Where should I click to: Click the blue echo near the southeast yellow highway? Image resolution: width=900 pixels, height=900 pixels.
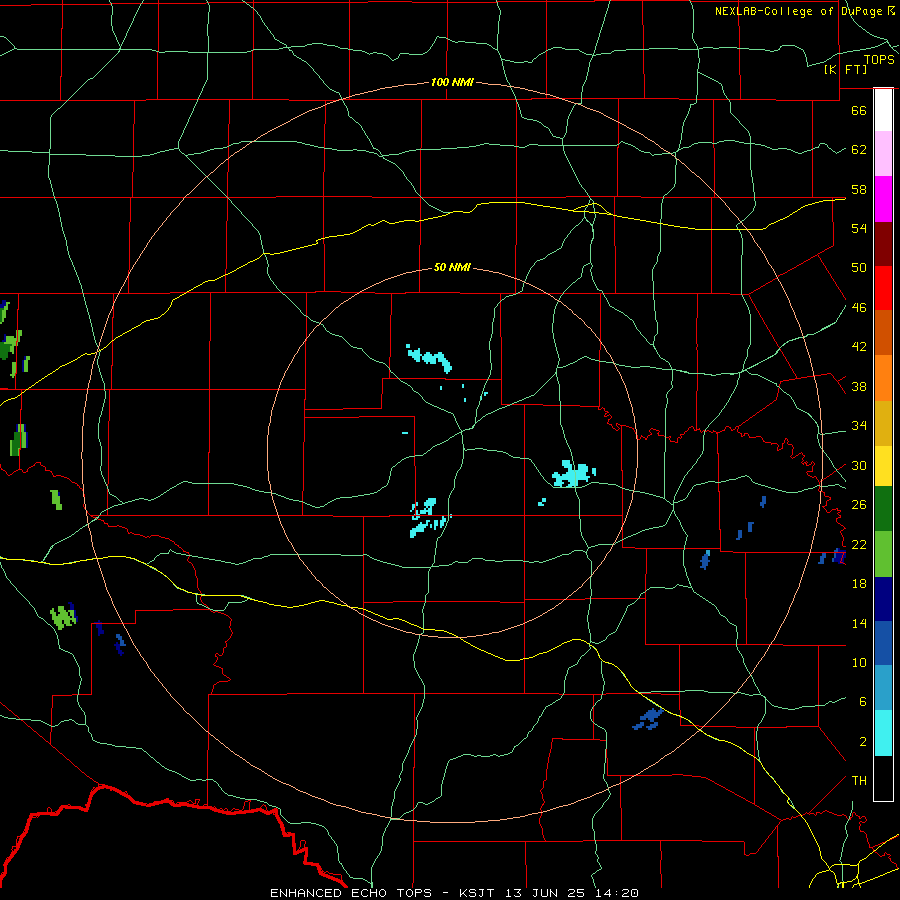[648, 719]
